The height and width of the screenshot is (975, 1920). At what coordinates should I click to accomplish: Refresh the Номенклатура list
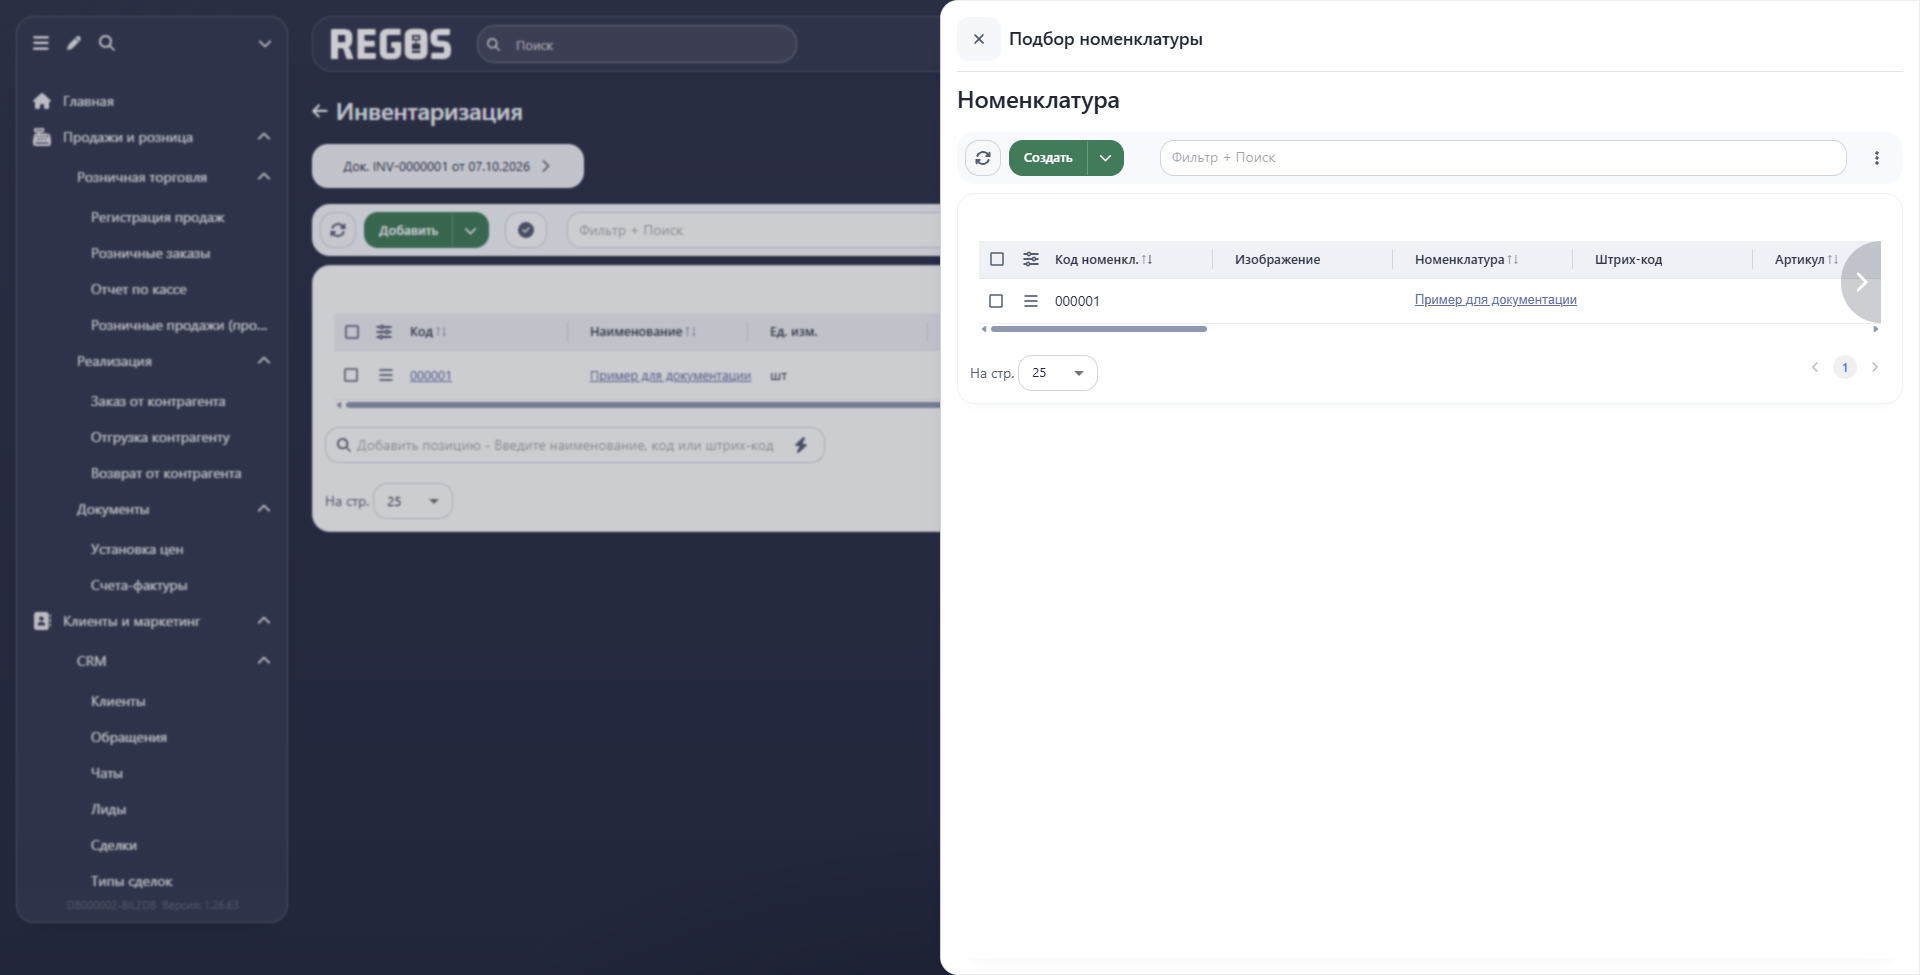pos(983,158)
